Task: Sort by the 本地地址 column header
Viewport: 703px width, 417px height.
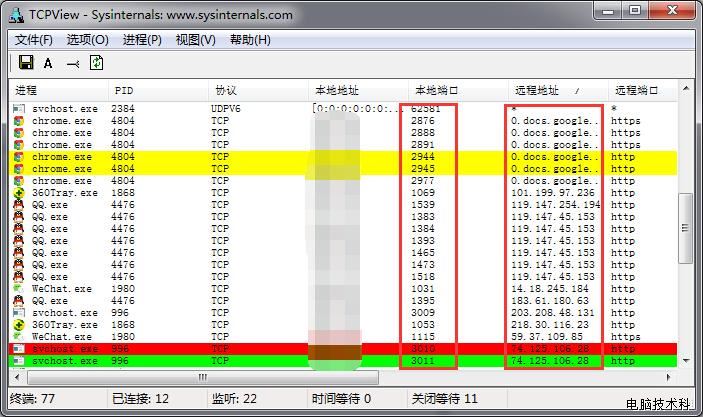Action: (x=358, y=91)
